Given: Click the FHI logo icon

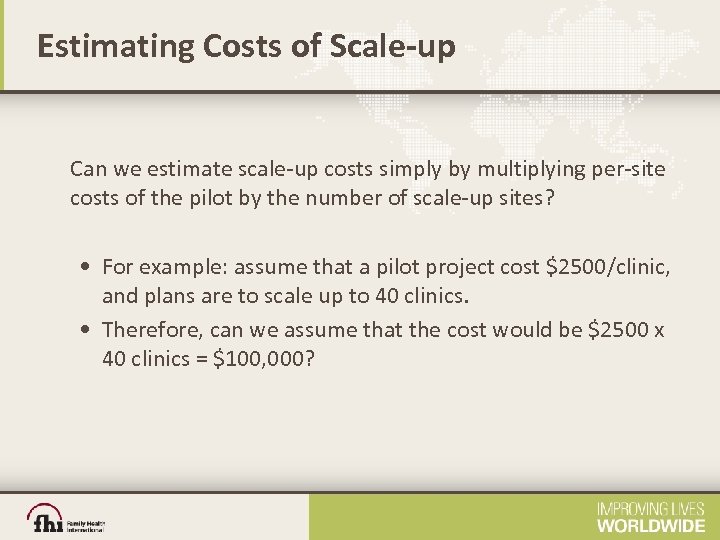Looking at the screenshot, I should (46, 519).
